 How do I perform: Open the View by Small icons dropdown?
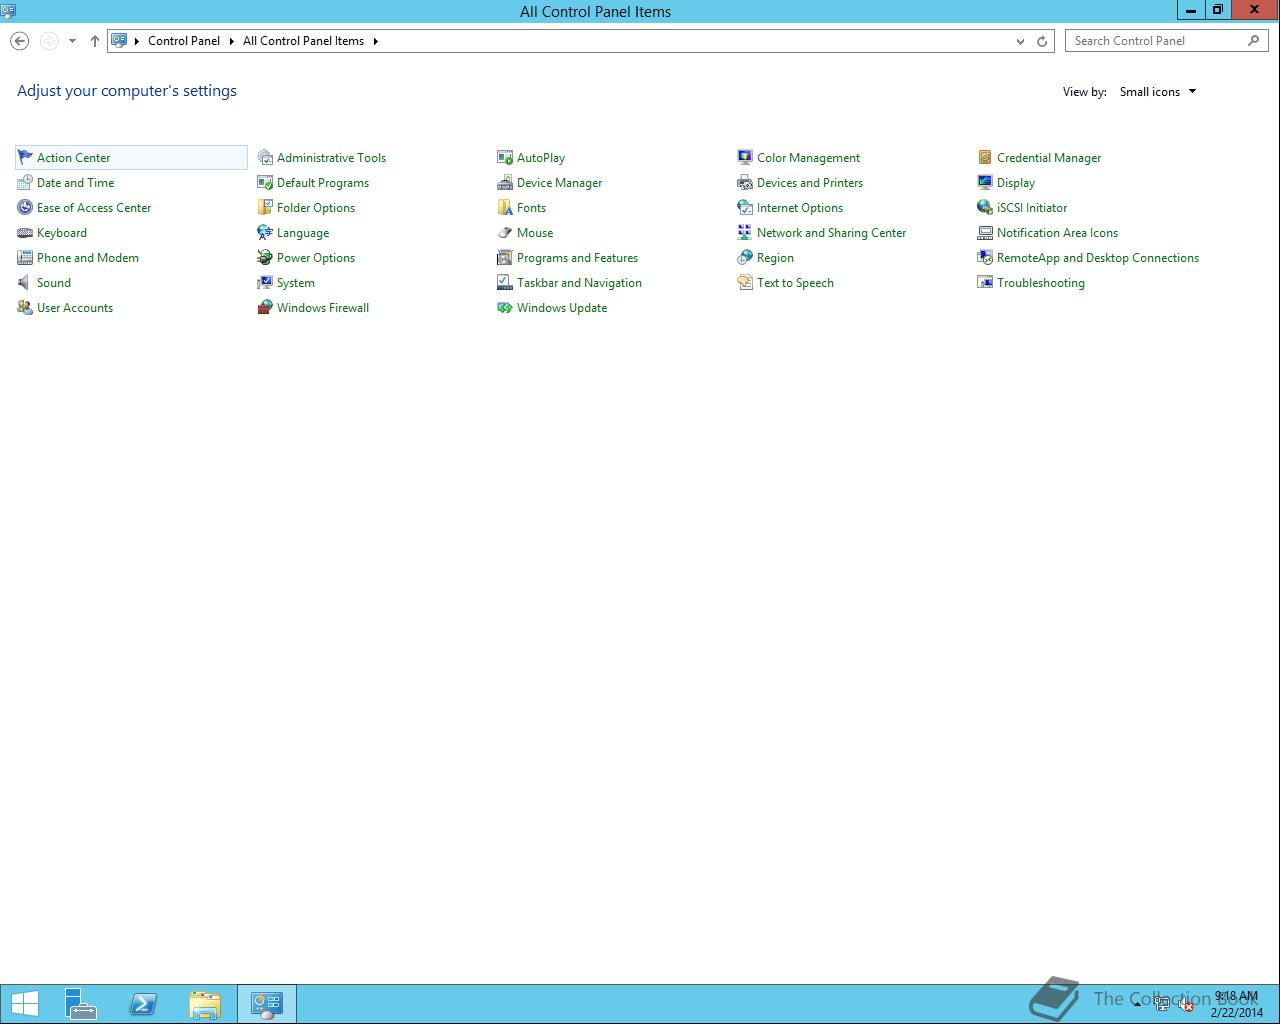pyautogui.click(x=1158, y=91)
